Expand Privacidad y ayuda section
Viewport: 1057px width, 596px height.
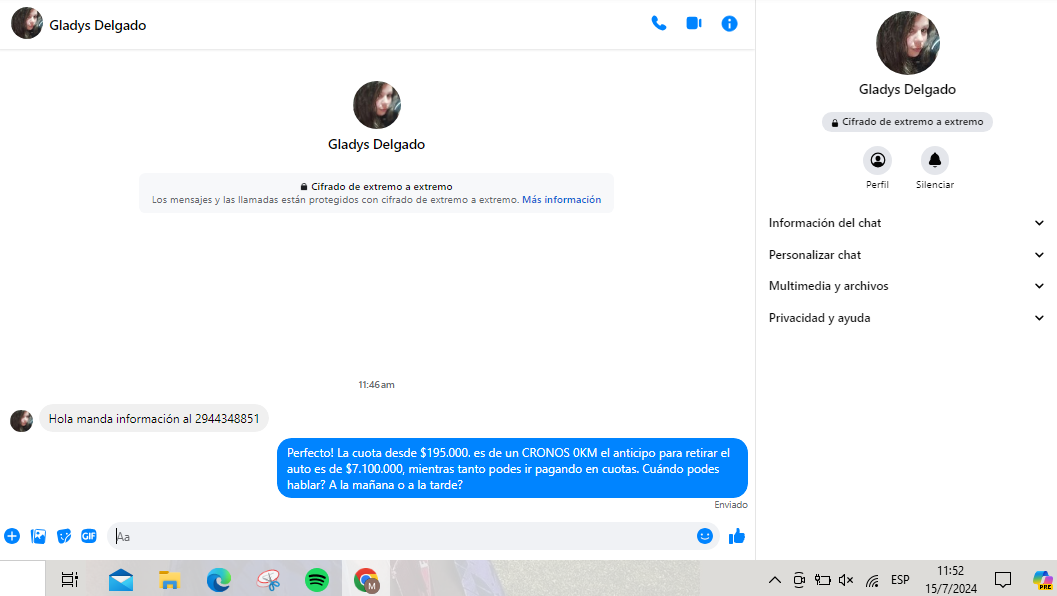pos(906,318)
